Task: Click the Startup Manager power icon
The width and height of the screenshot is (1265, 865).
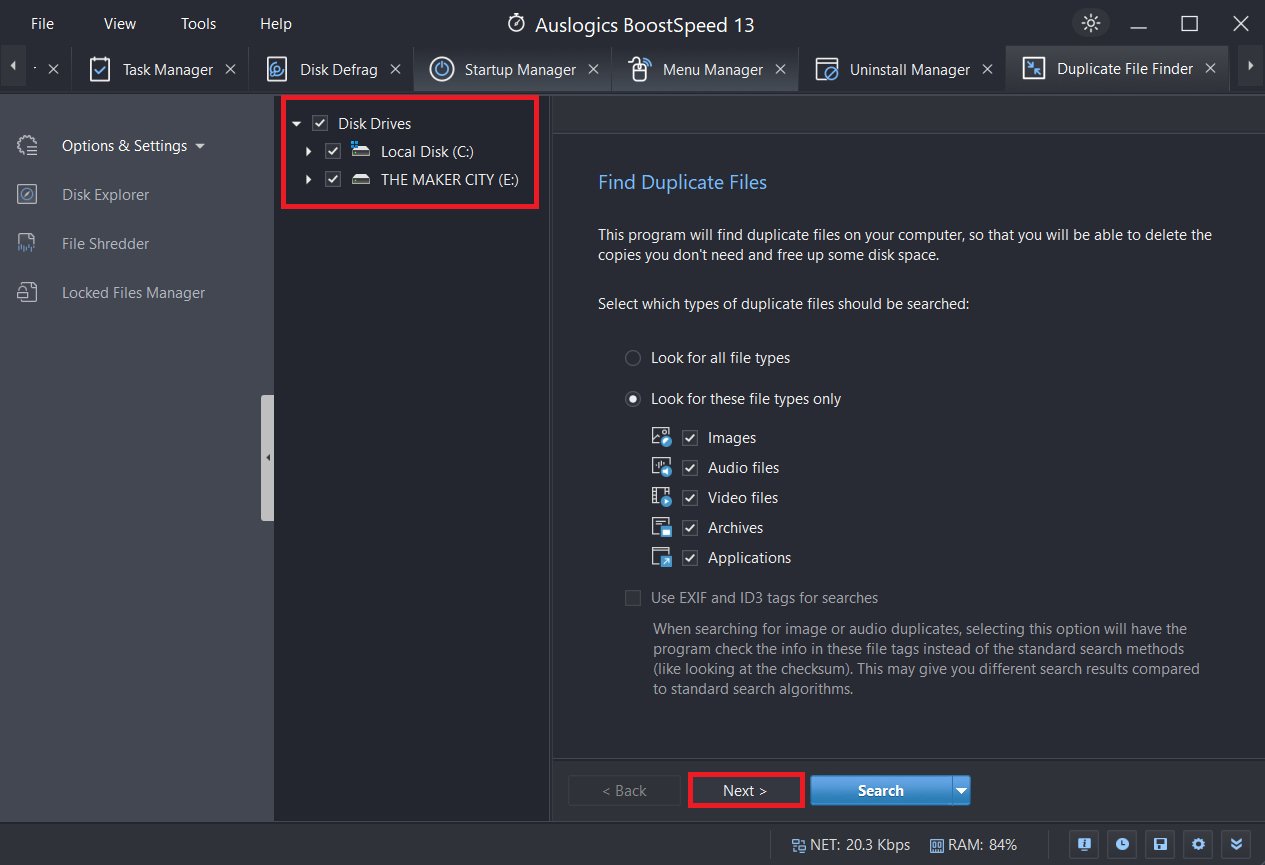Action: point(441,69)
